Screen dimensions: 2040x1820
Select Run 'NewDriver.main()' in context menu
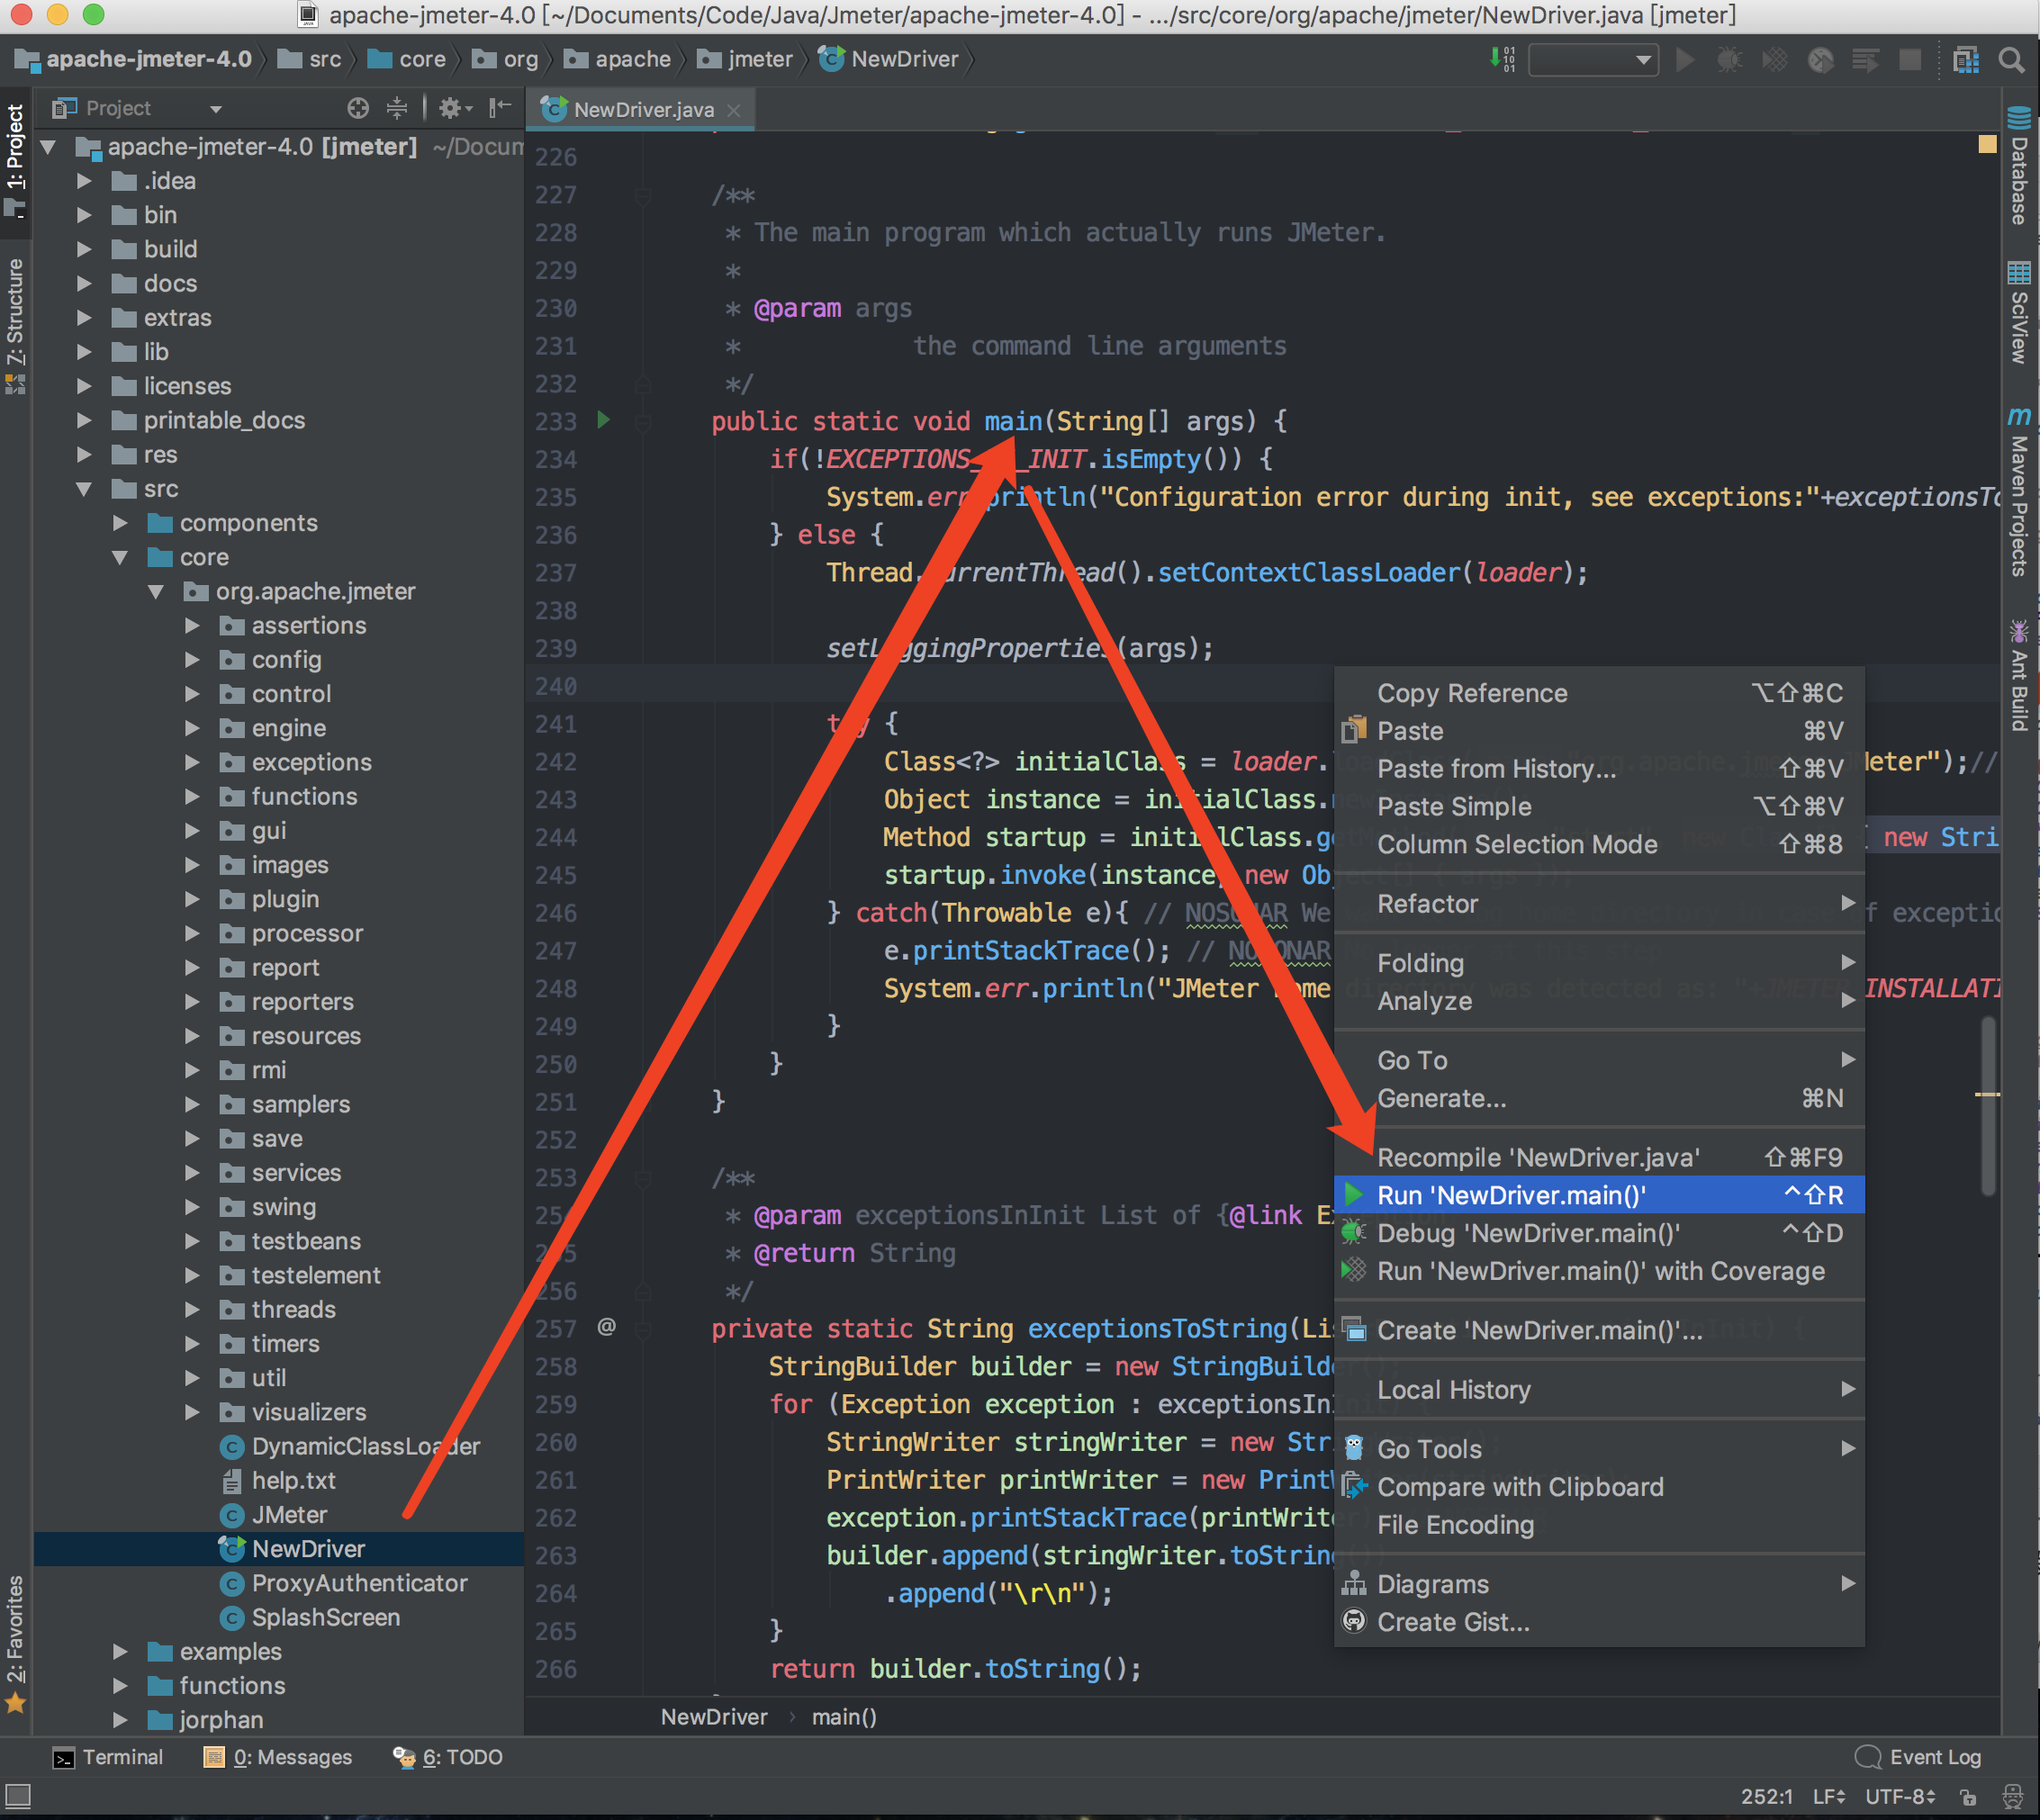[x=1599, y=1195]
